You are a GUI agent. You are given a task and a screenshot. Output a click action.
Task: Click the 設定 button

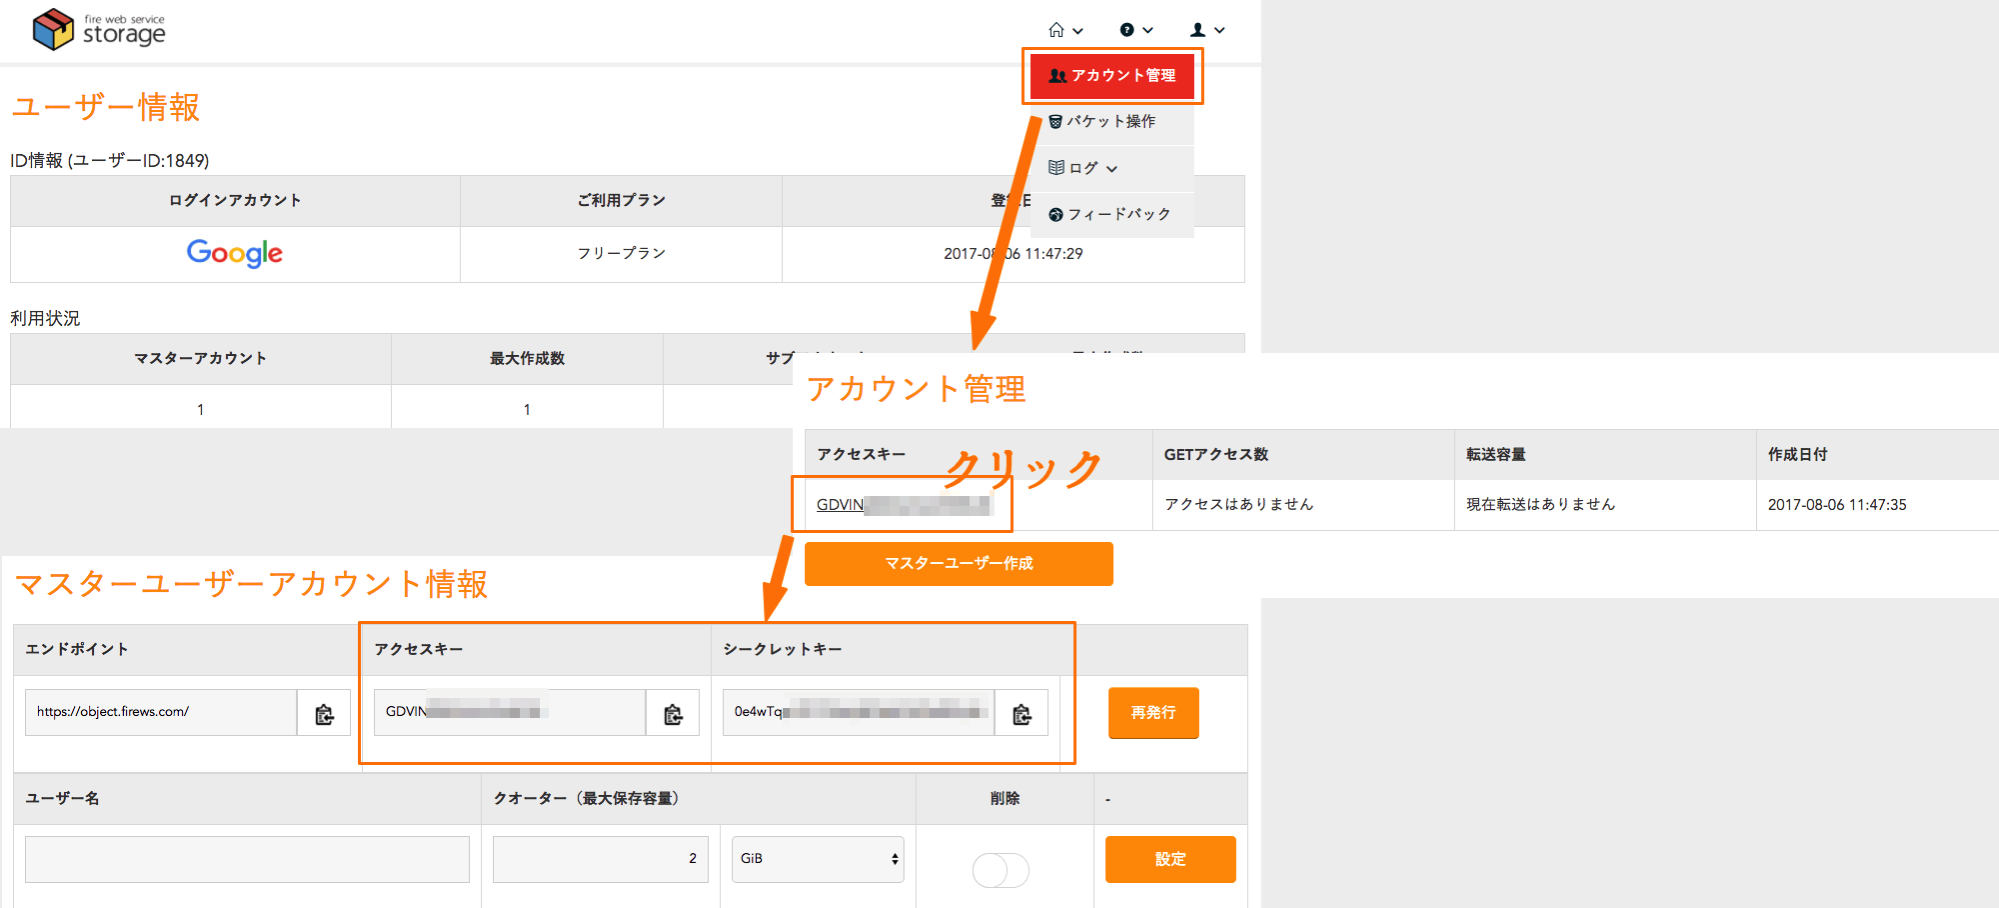1171,860
